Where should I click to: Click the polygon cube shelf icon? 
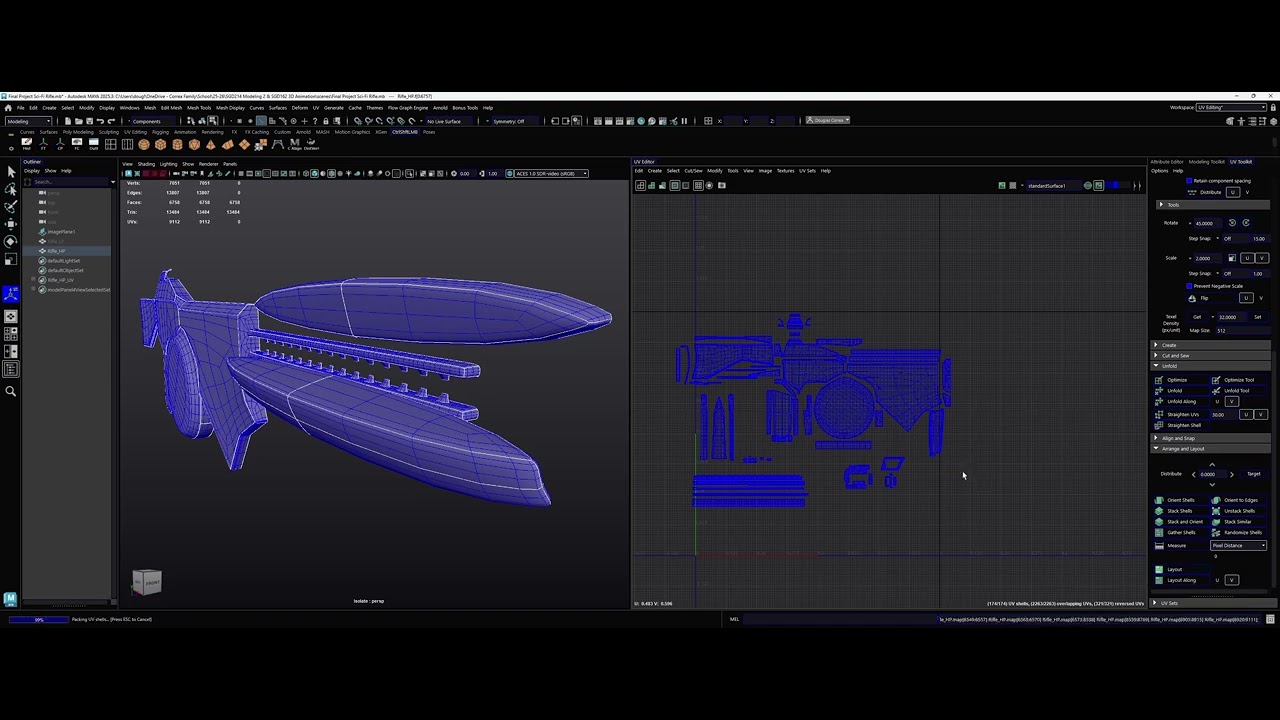pos(161,145)
